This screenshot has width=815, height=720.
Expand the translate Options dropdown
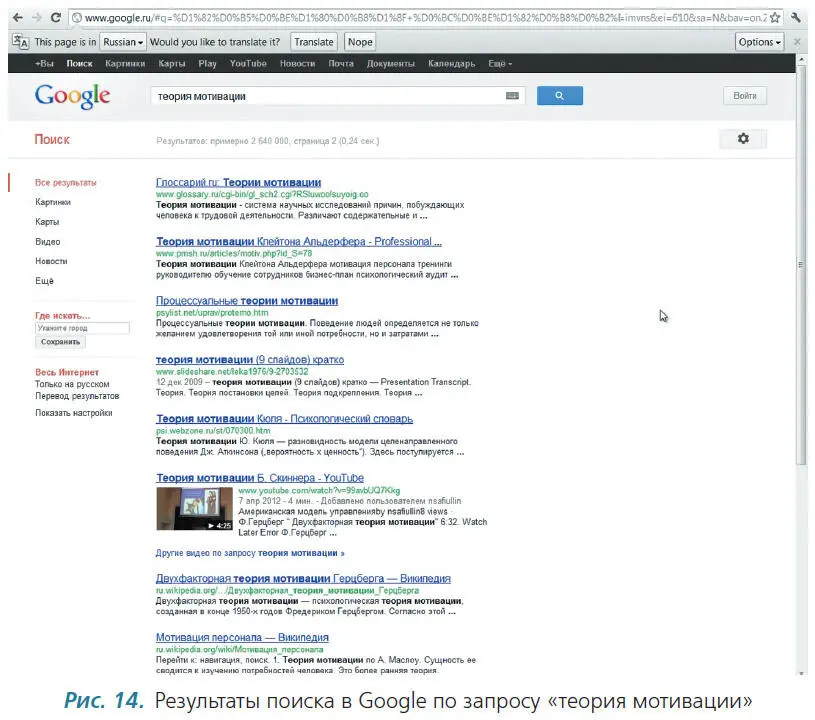click(759, 42)
